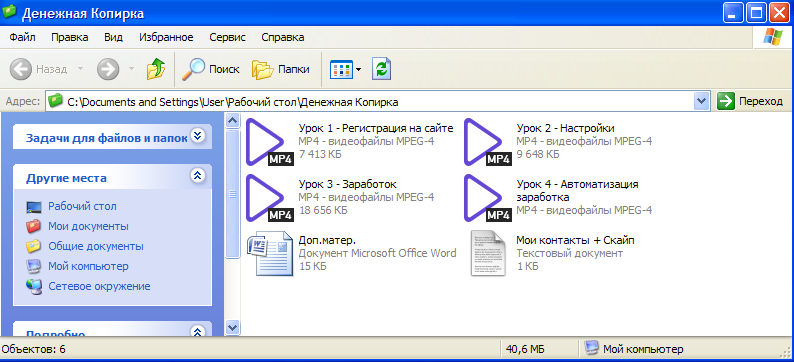
Task: Select the Урок 3 - Заработок MP4 icon
Action: point(269,198)
